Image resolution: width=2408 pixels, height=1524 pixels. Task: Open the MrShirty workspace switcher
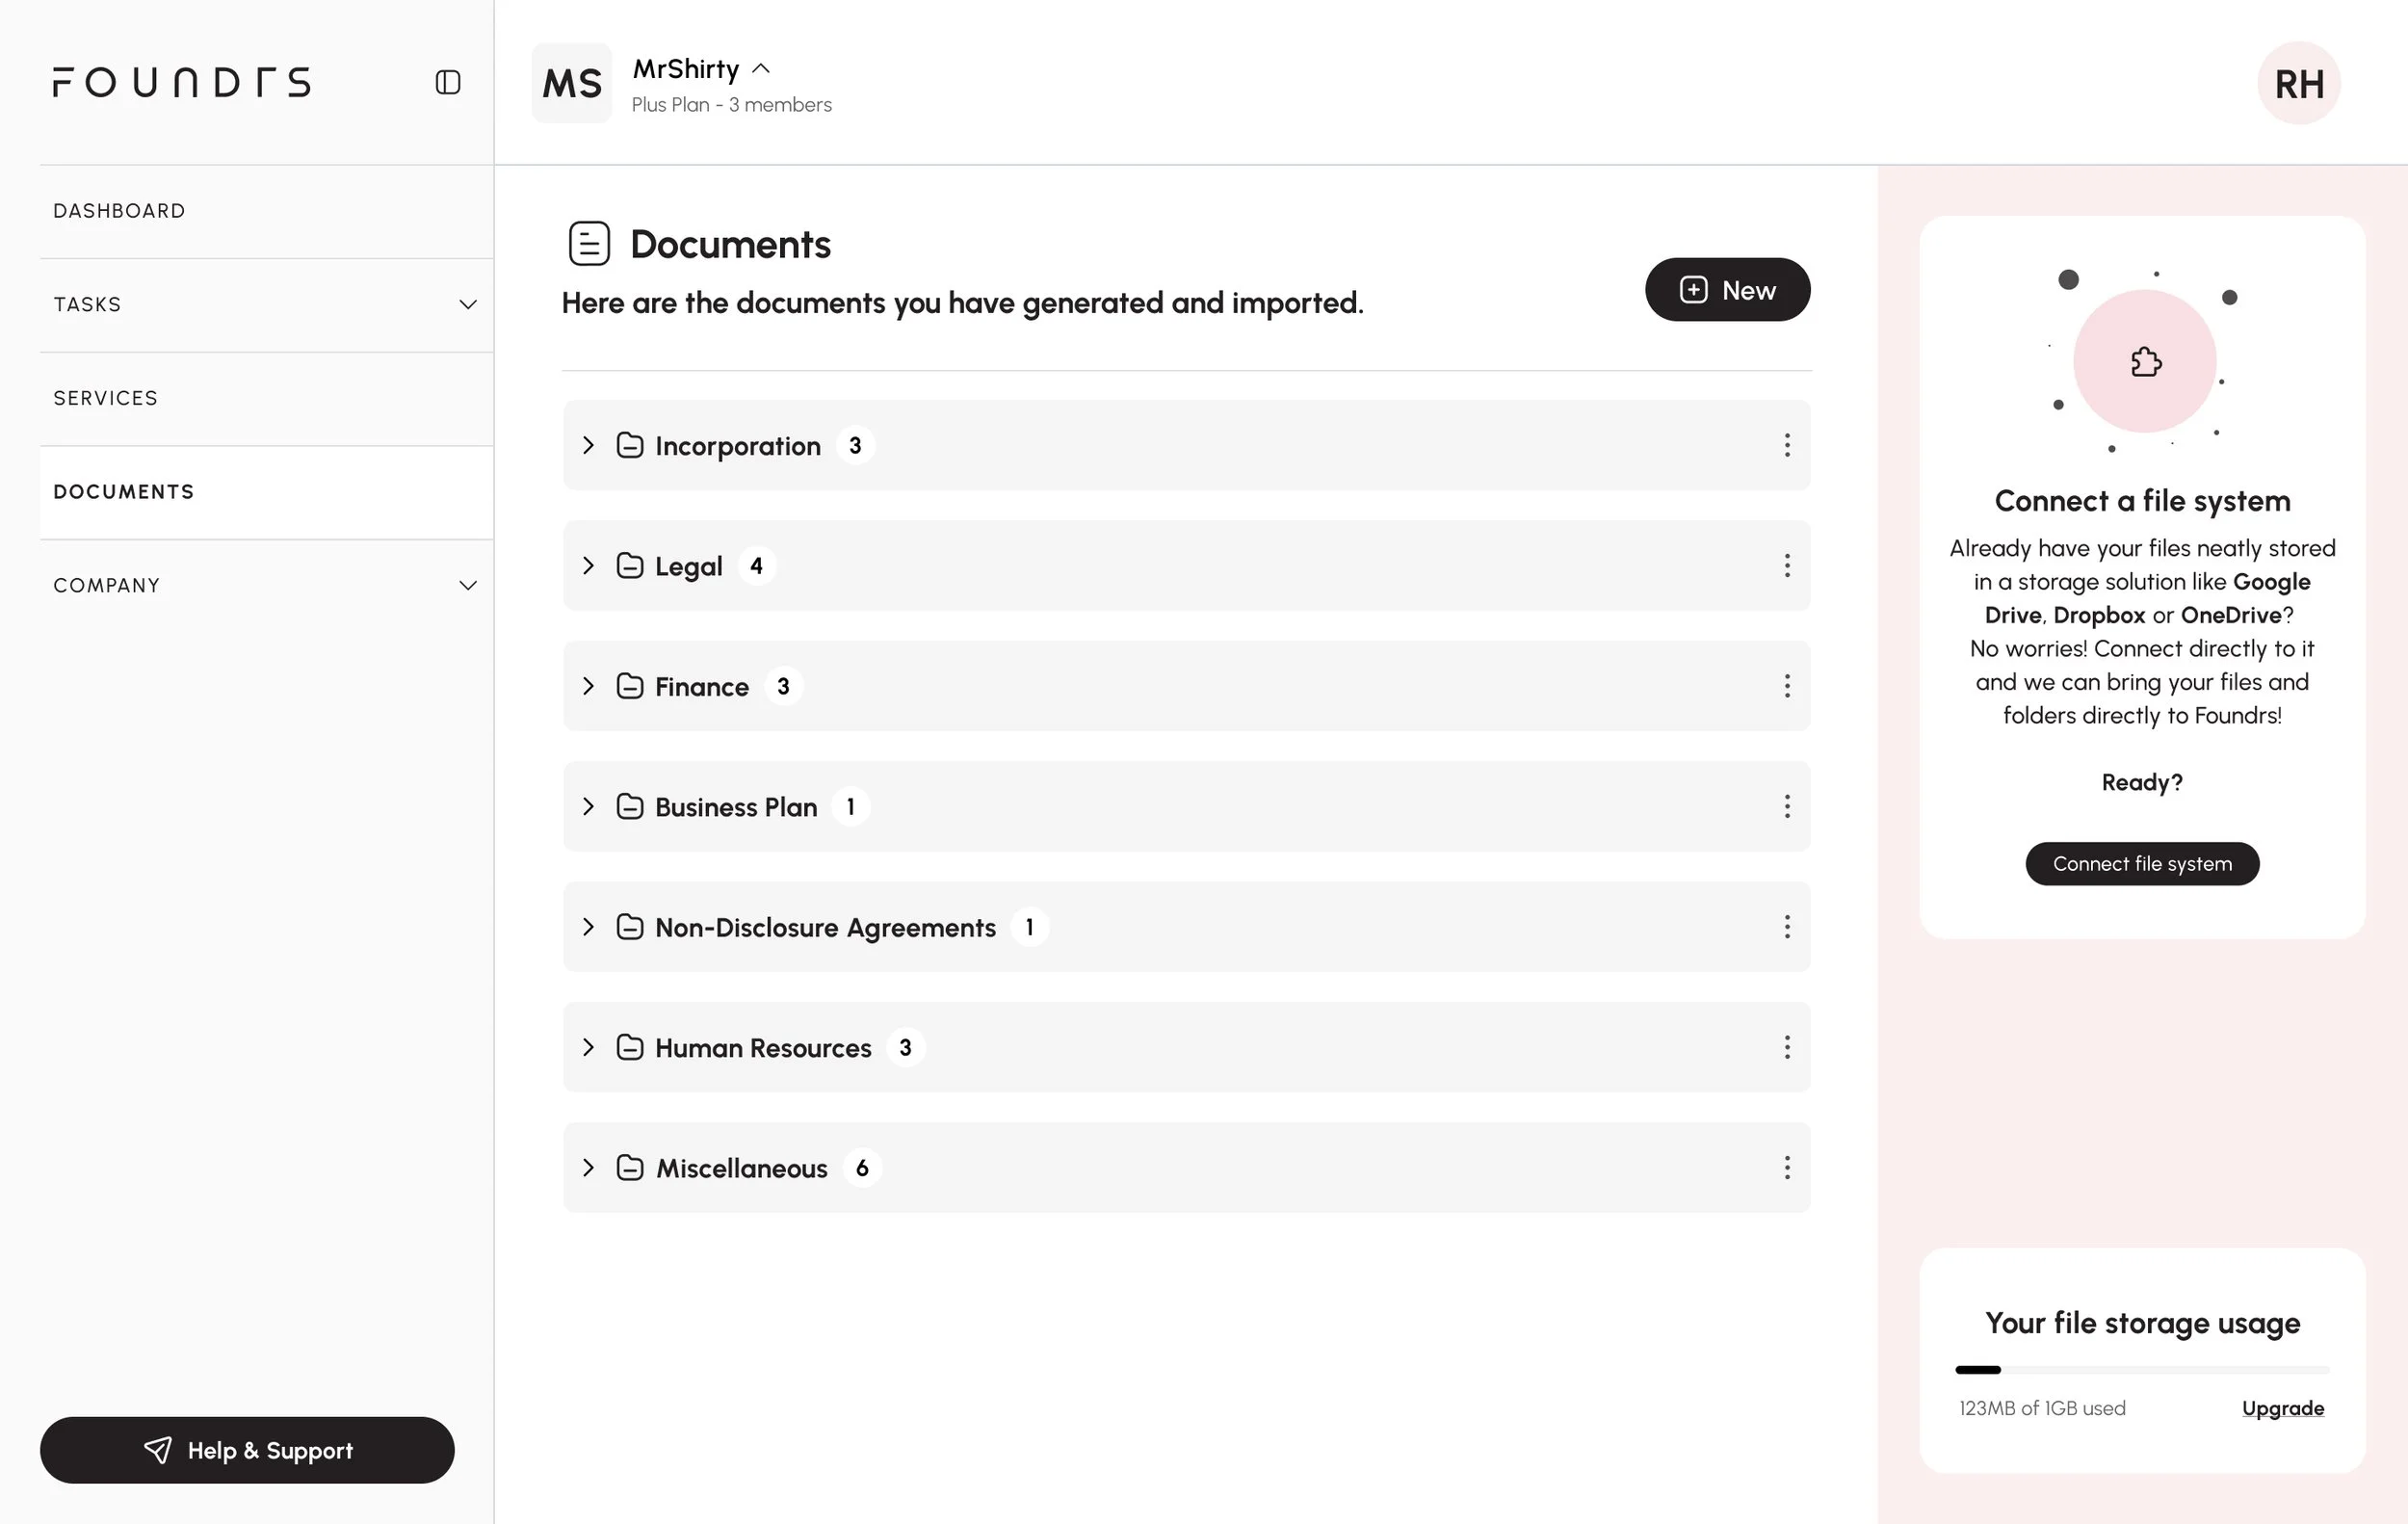point(702,69)
